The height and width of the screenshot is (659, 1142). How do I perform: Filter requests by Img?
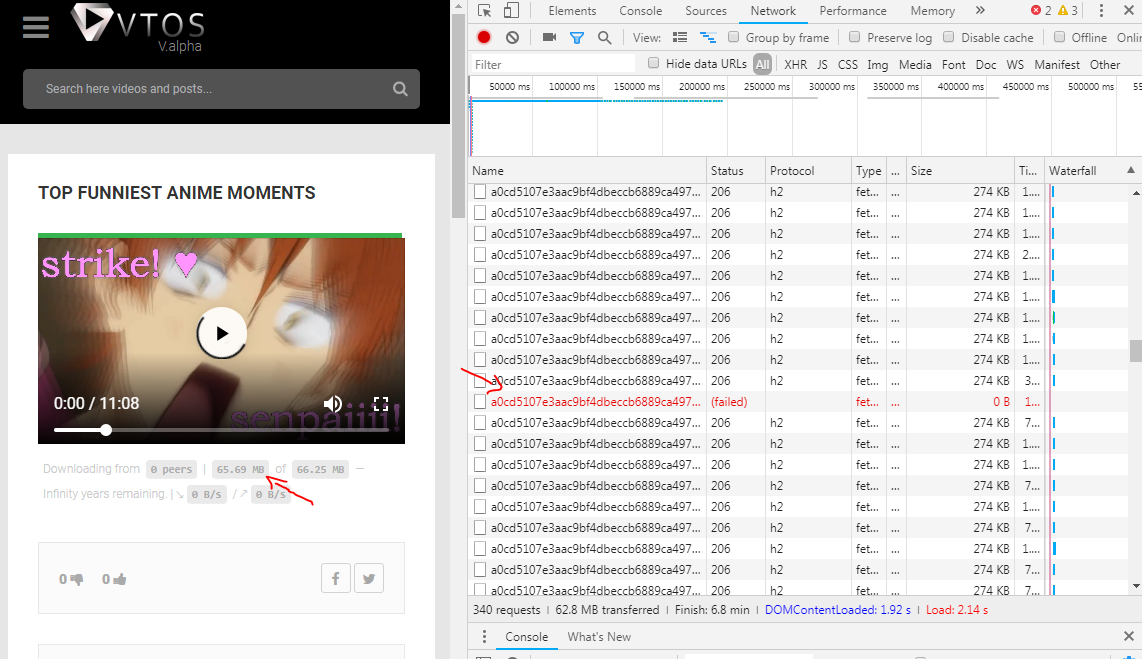[878, 65]
